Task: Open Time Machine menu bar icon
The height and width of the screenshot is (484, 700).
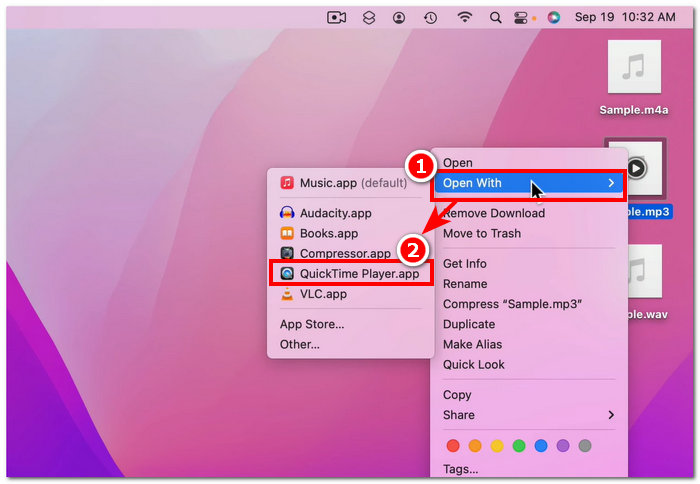Action: tap(430, 17)
